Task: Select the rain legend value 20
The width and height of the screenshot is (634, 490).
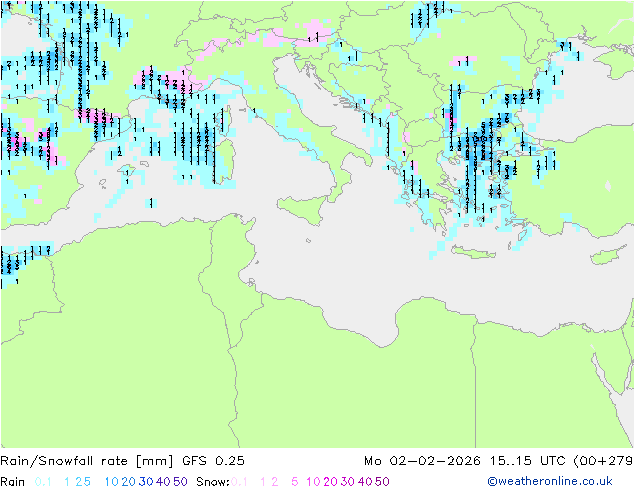Action: click(x=129, y=482)
